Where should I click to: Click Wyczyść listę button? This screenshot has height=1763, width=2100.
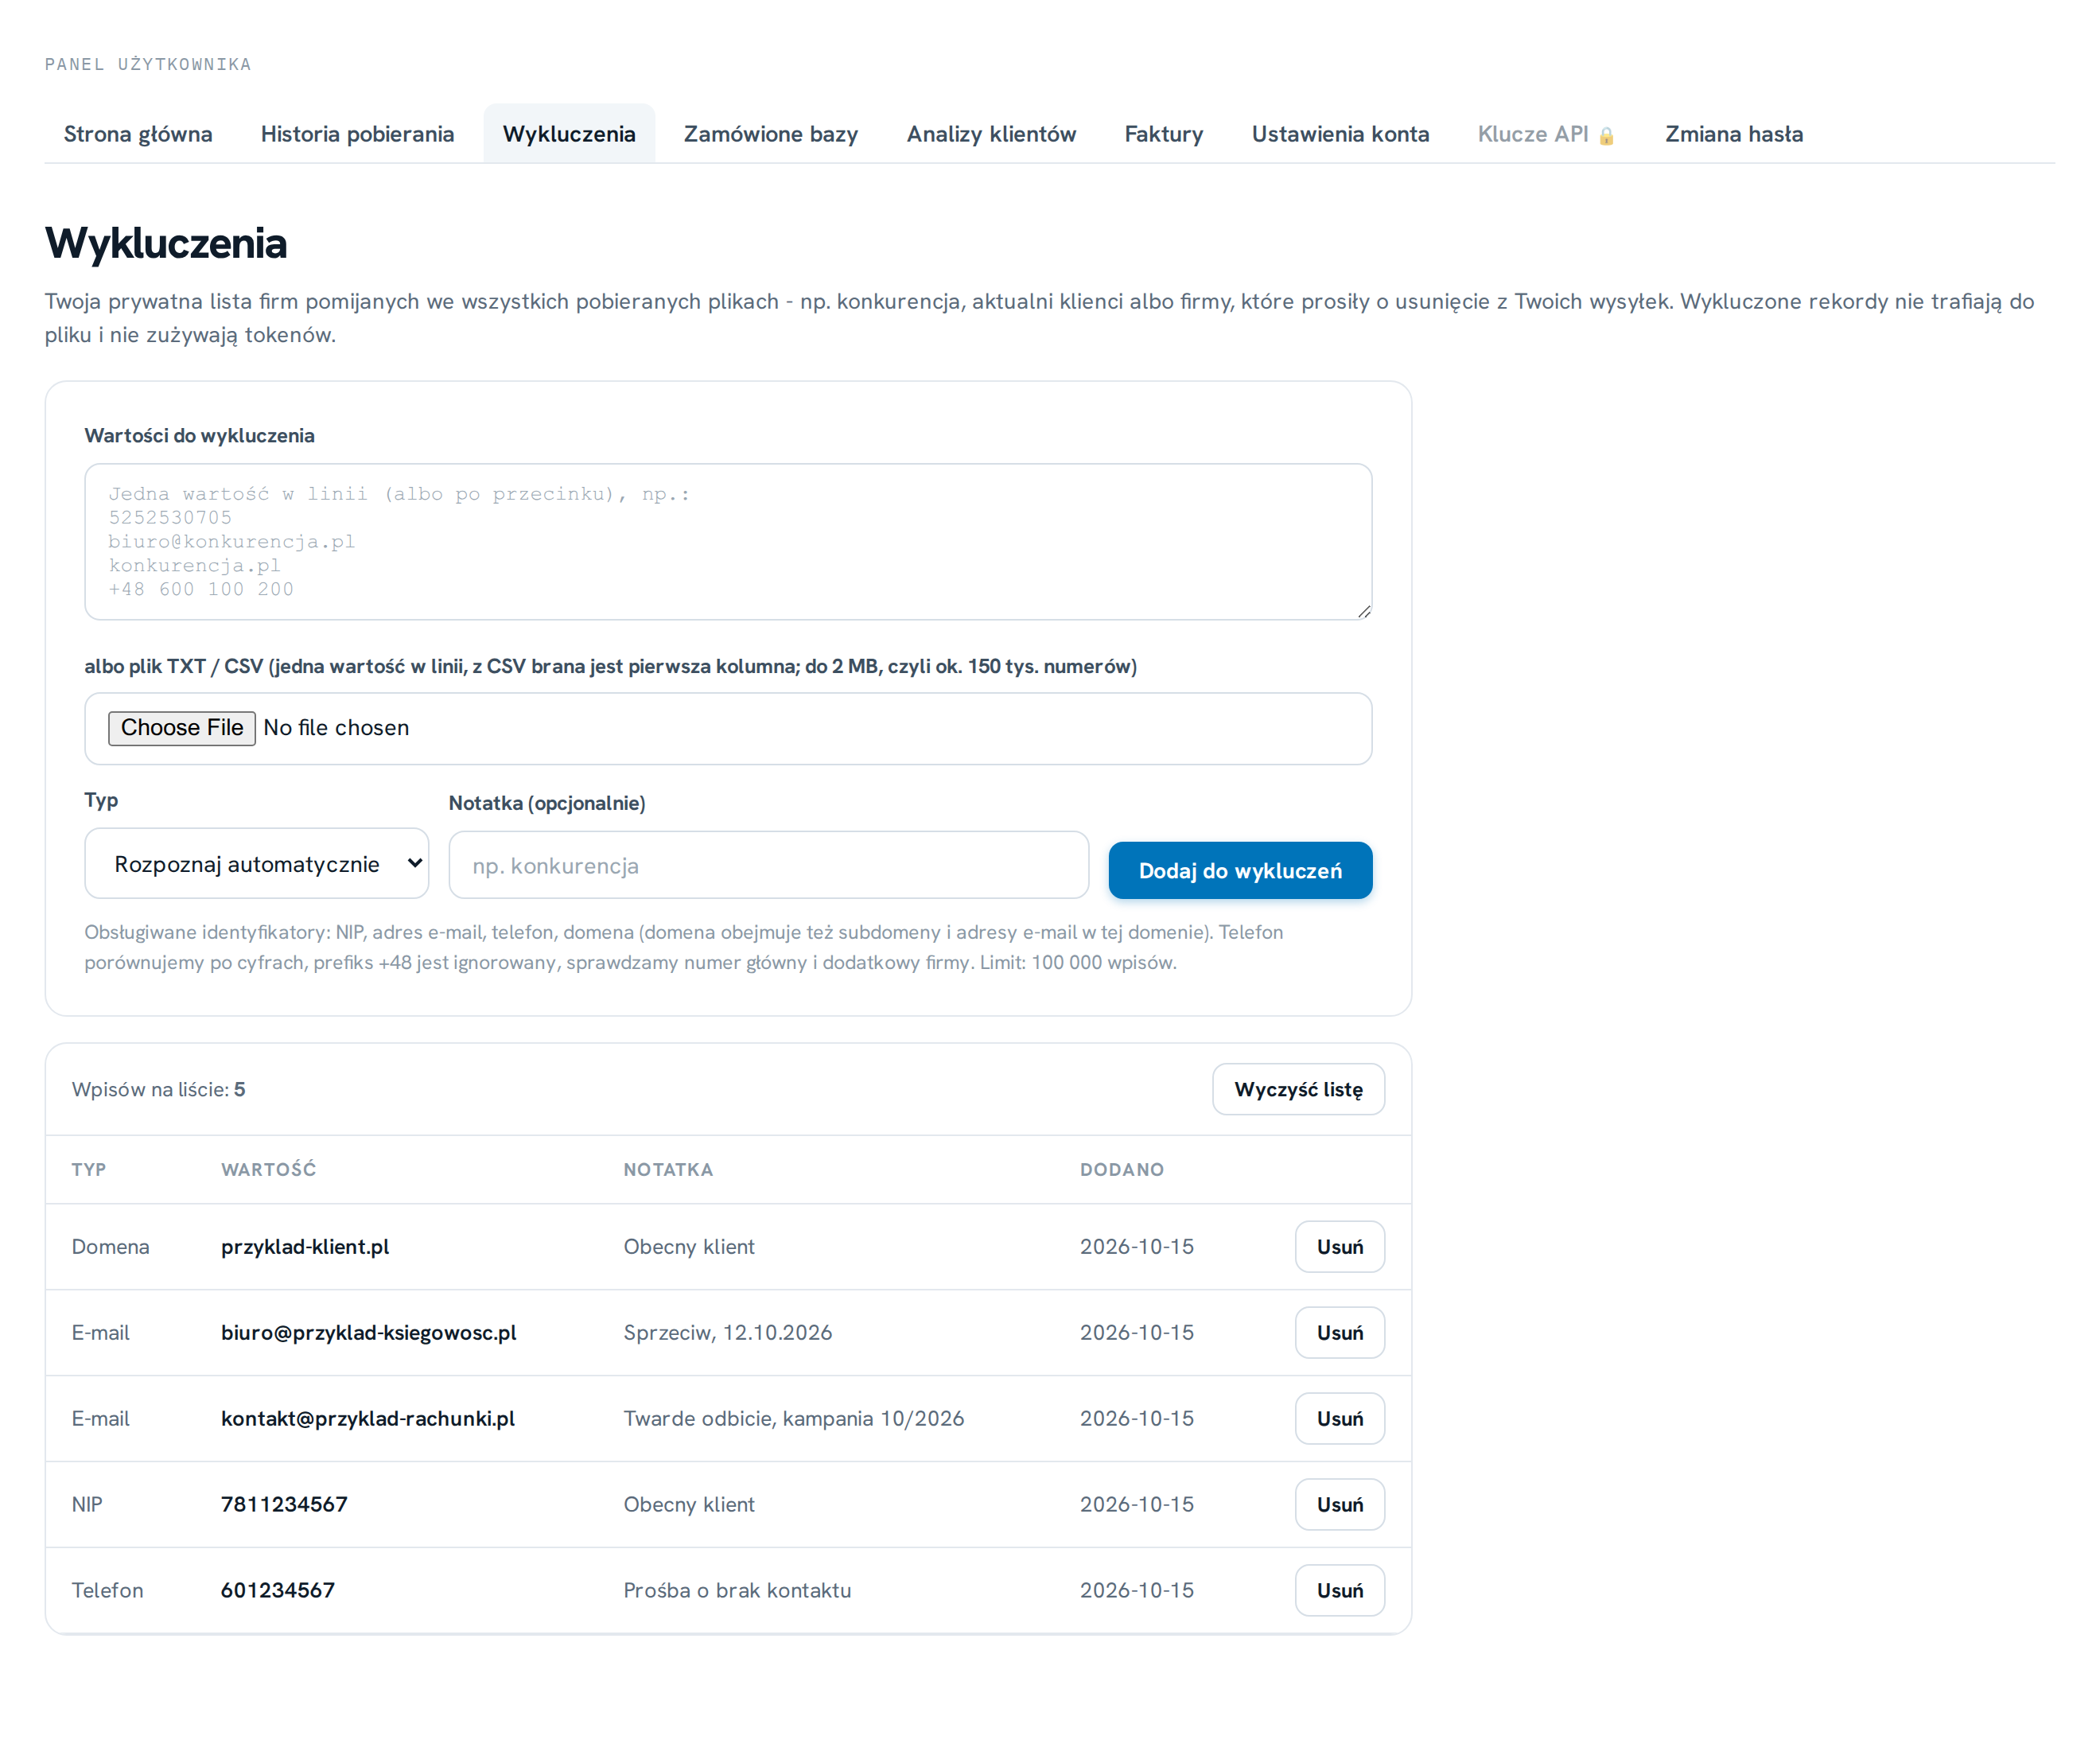1298,1089
